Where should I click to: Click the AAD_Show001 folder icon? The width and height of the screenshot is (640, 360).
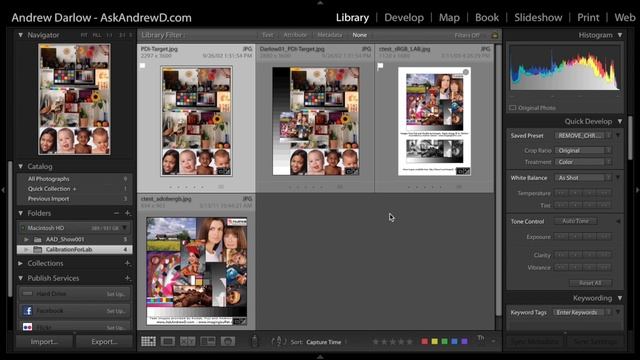38,239
